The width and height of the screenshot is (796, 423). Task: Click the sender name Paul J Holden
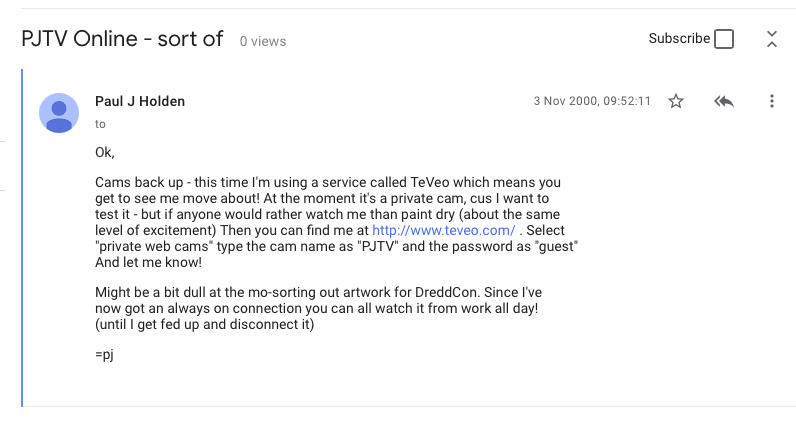coord(140,102)
